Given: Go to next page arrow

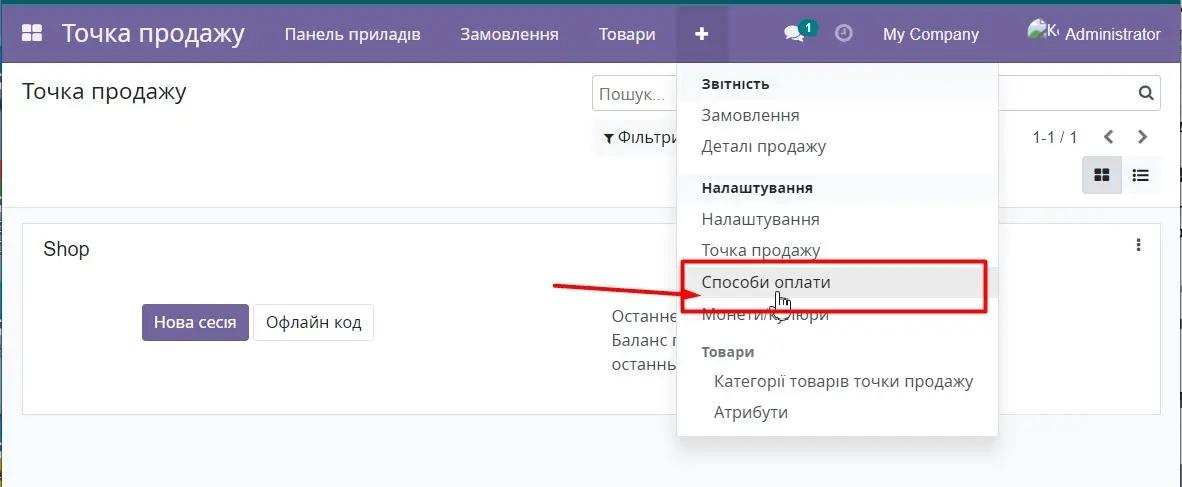Looking at the screenshot, I should click(x=1143, y=137).
